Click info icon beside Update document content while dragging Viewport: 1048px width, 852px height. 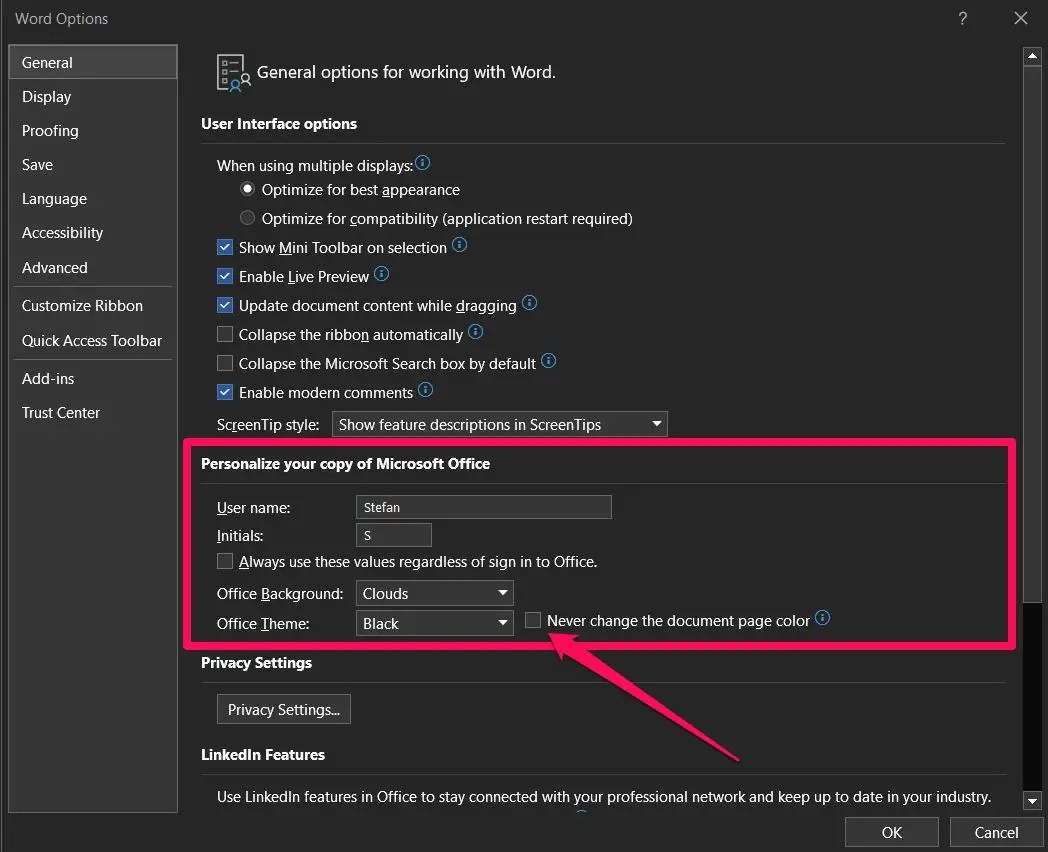pyautogui.click(x=529, y=303)
